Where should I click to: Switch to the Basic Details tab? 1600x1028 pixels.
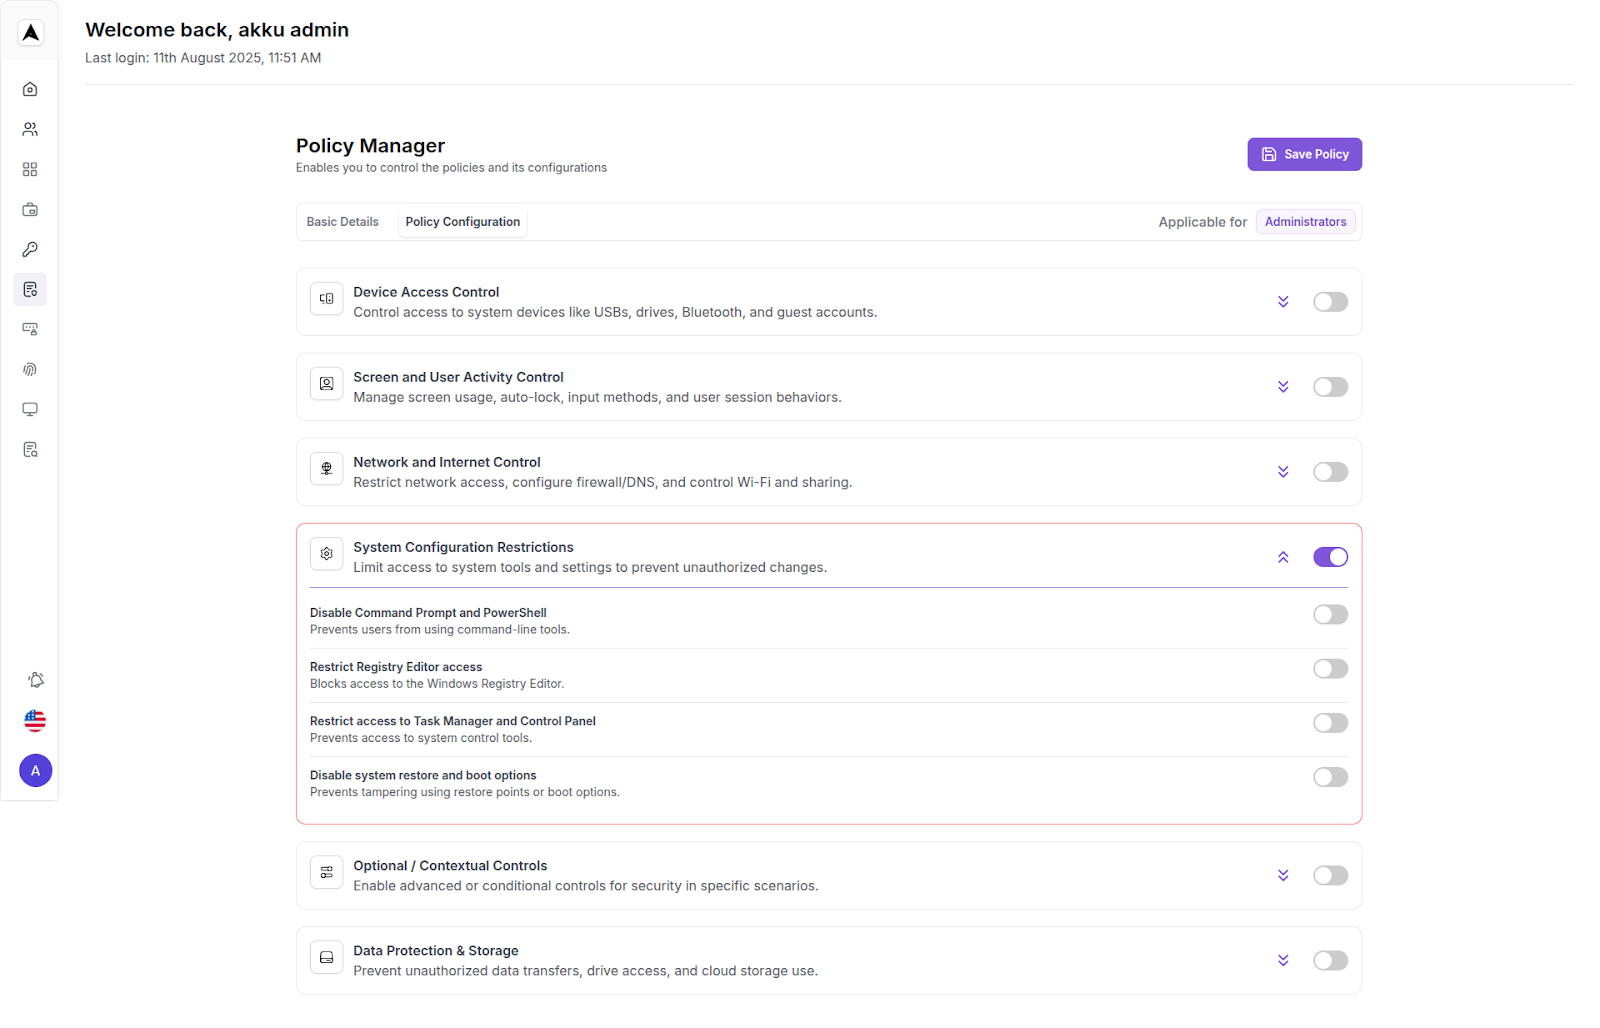pos(342,221)
